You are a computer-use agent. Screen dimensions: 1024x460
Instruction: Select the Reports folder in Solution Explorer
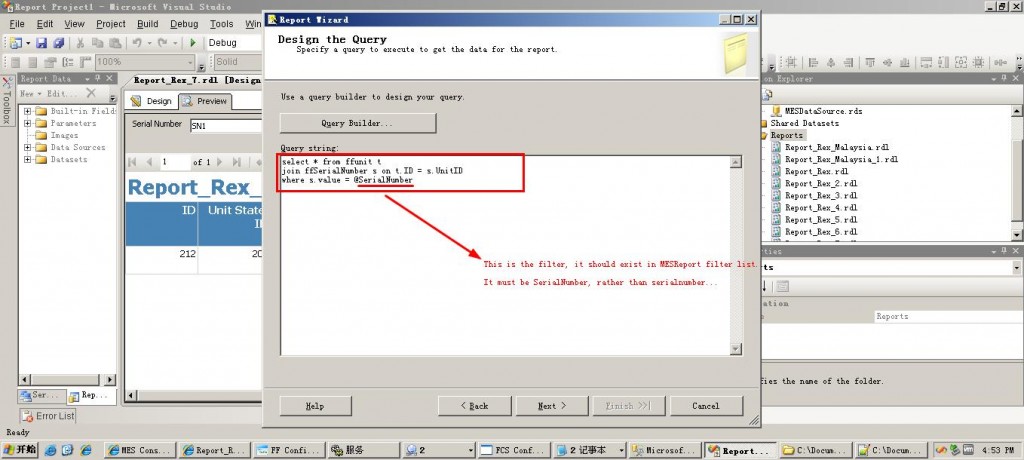787,135
